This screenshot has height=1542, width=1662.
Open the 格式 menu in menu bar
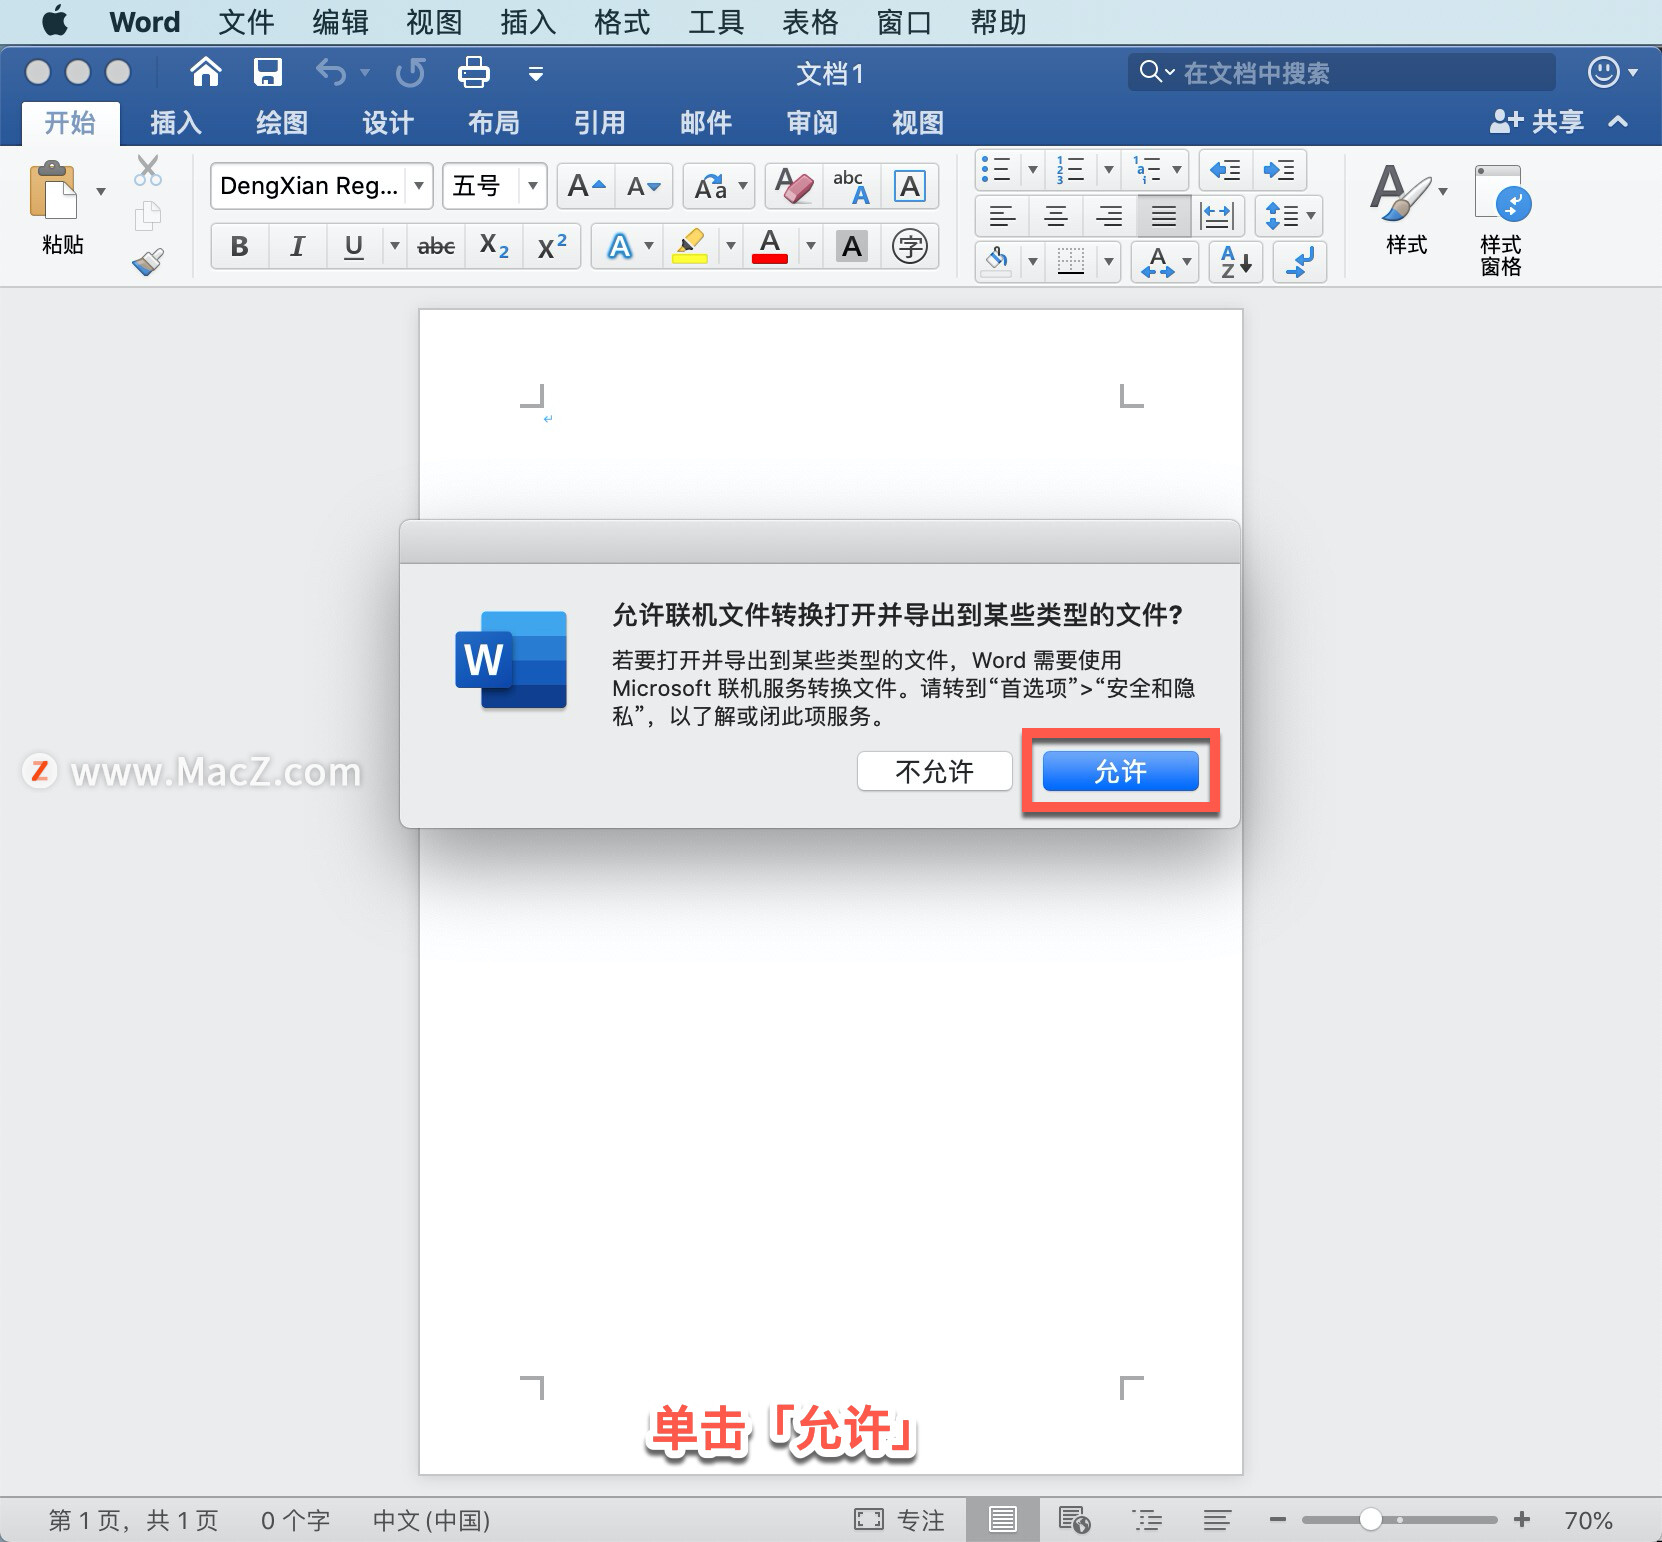click(622, 22)
